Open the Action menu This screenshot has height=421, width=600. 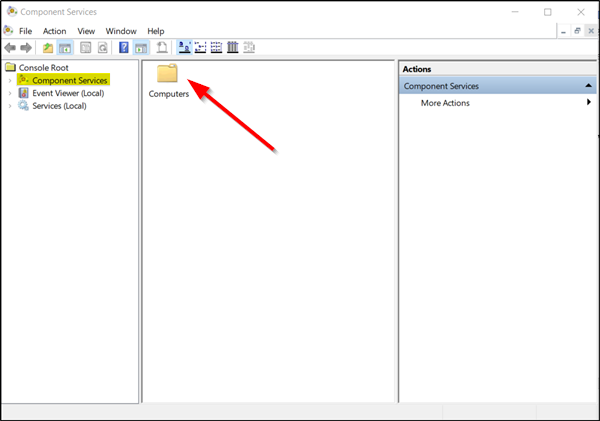54,31
